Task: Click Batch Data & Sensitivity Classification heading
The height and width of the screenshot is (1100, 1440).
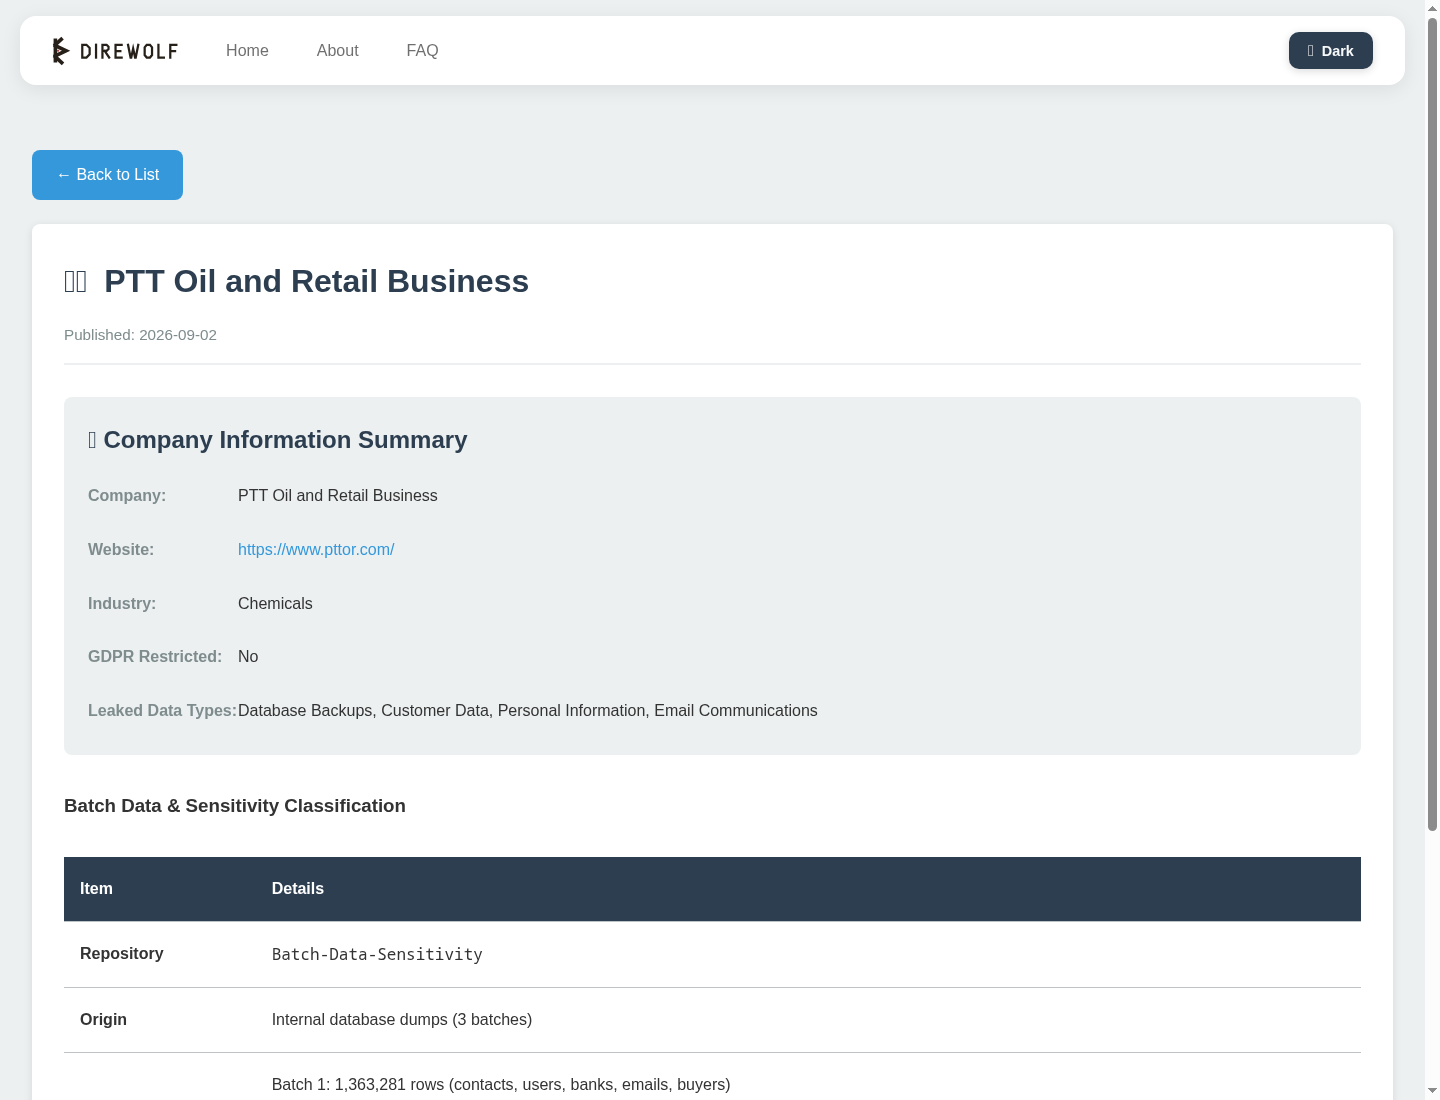Action: 235,806
